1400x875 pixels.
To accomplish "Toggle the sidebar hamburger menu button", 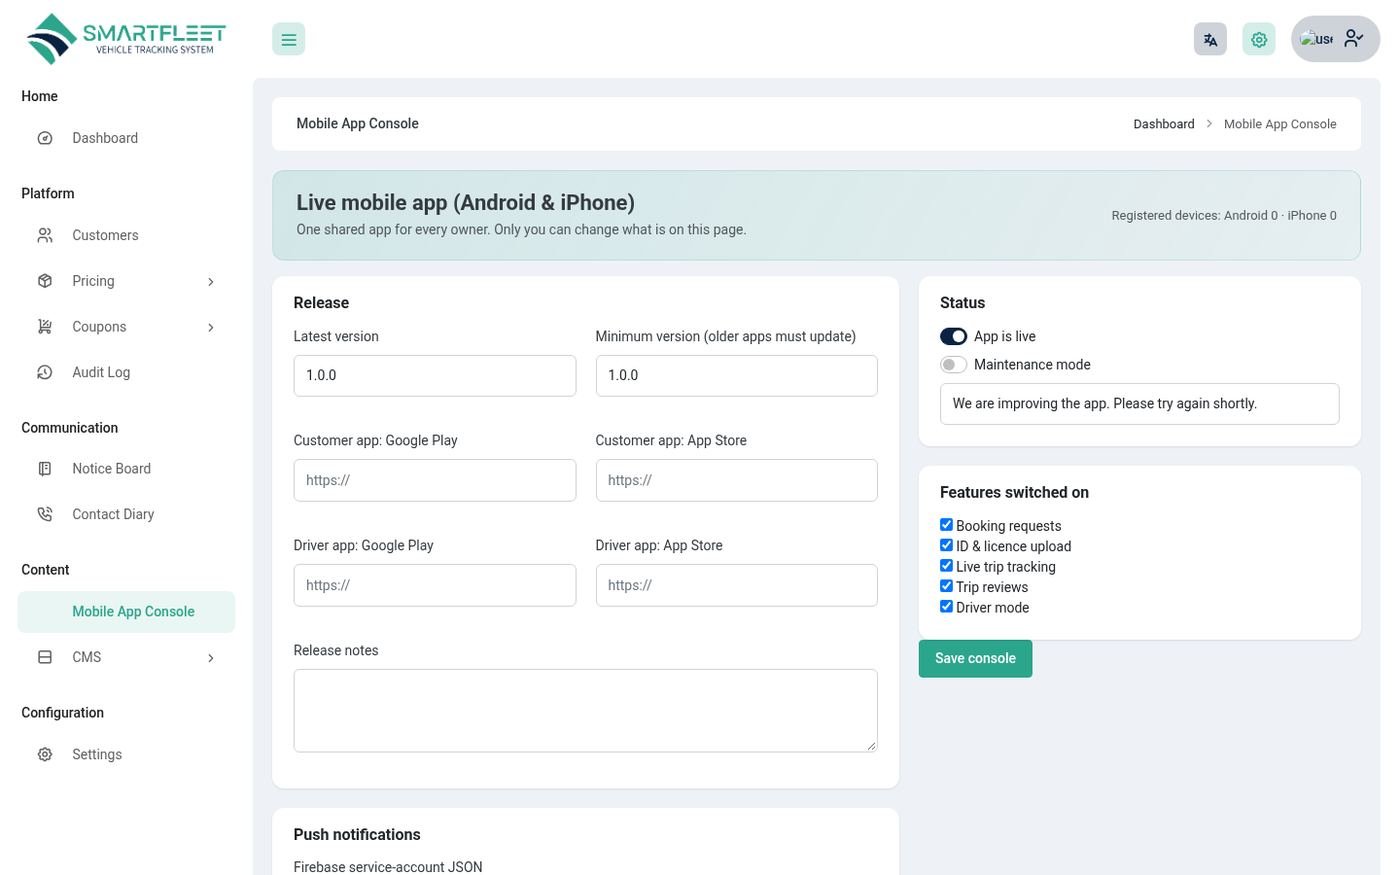I will point(288,39).
